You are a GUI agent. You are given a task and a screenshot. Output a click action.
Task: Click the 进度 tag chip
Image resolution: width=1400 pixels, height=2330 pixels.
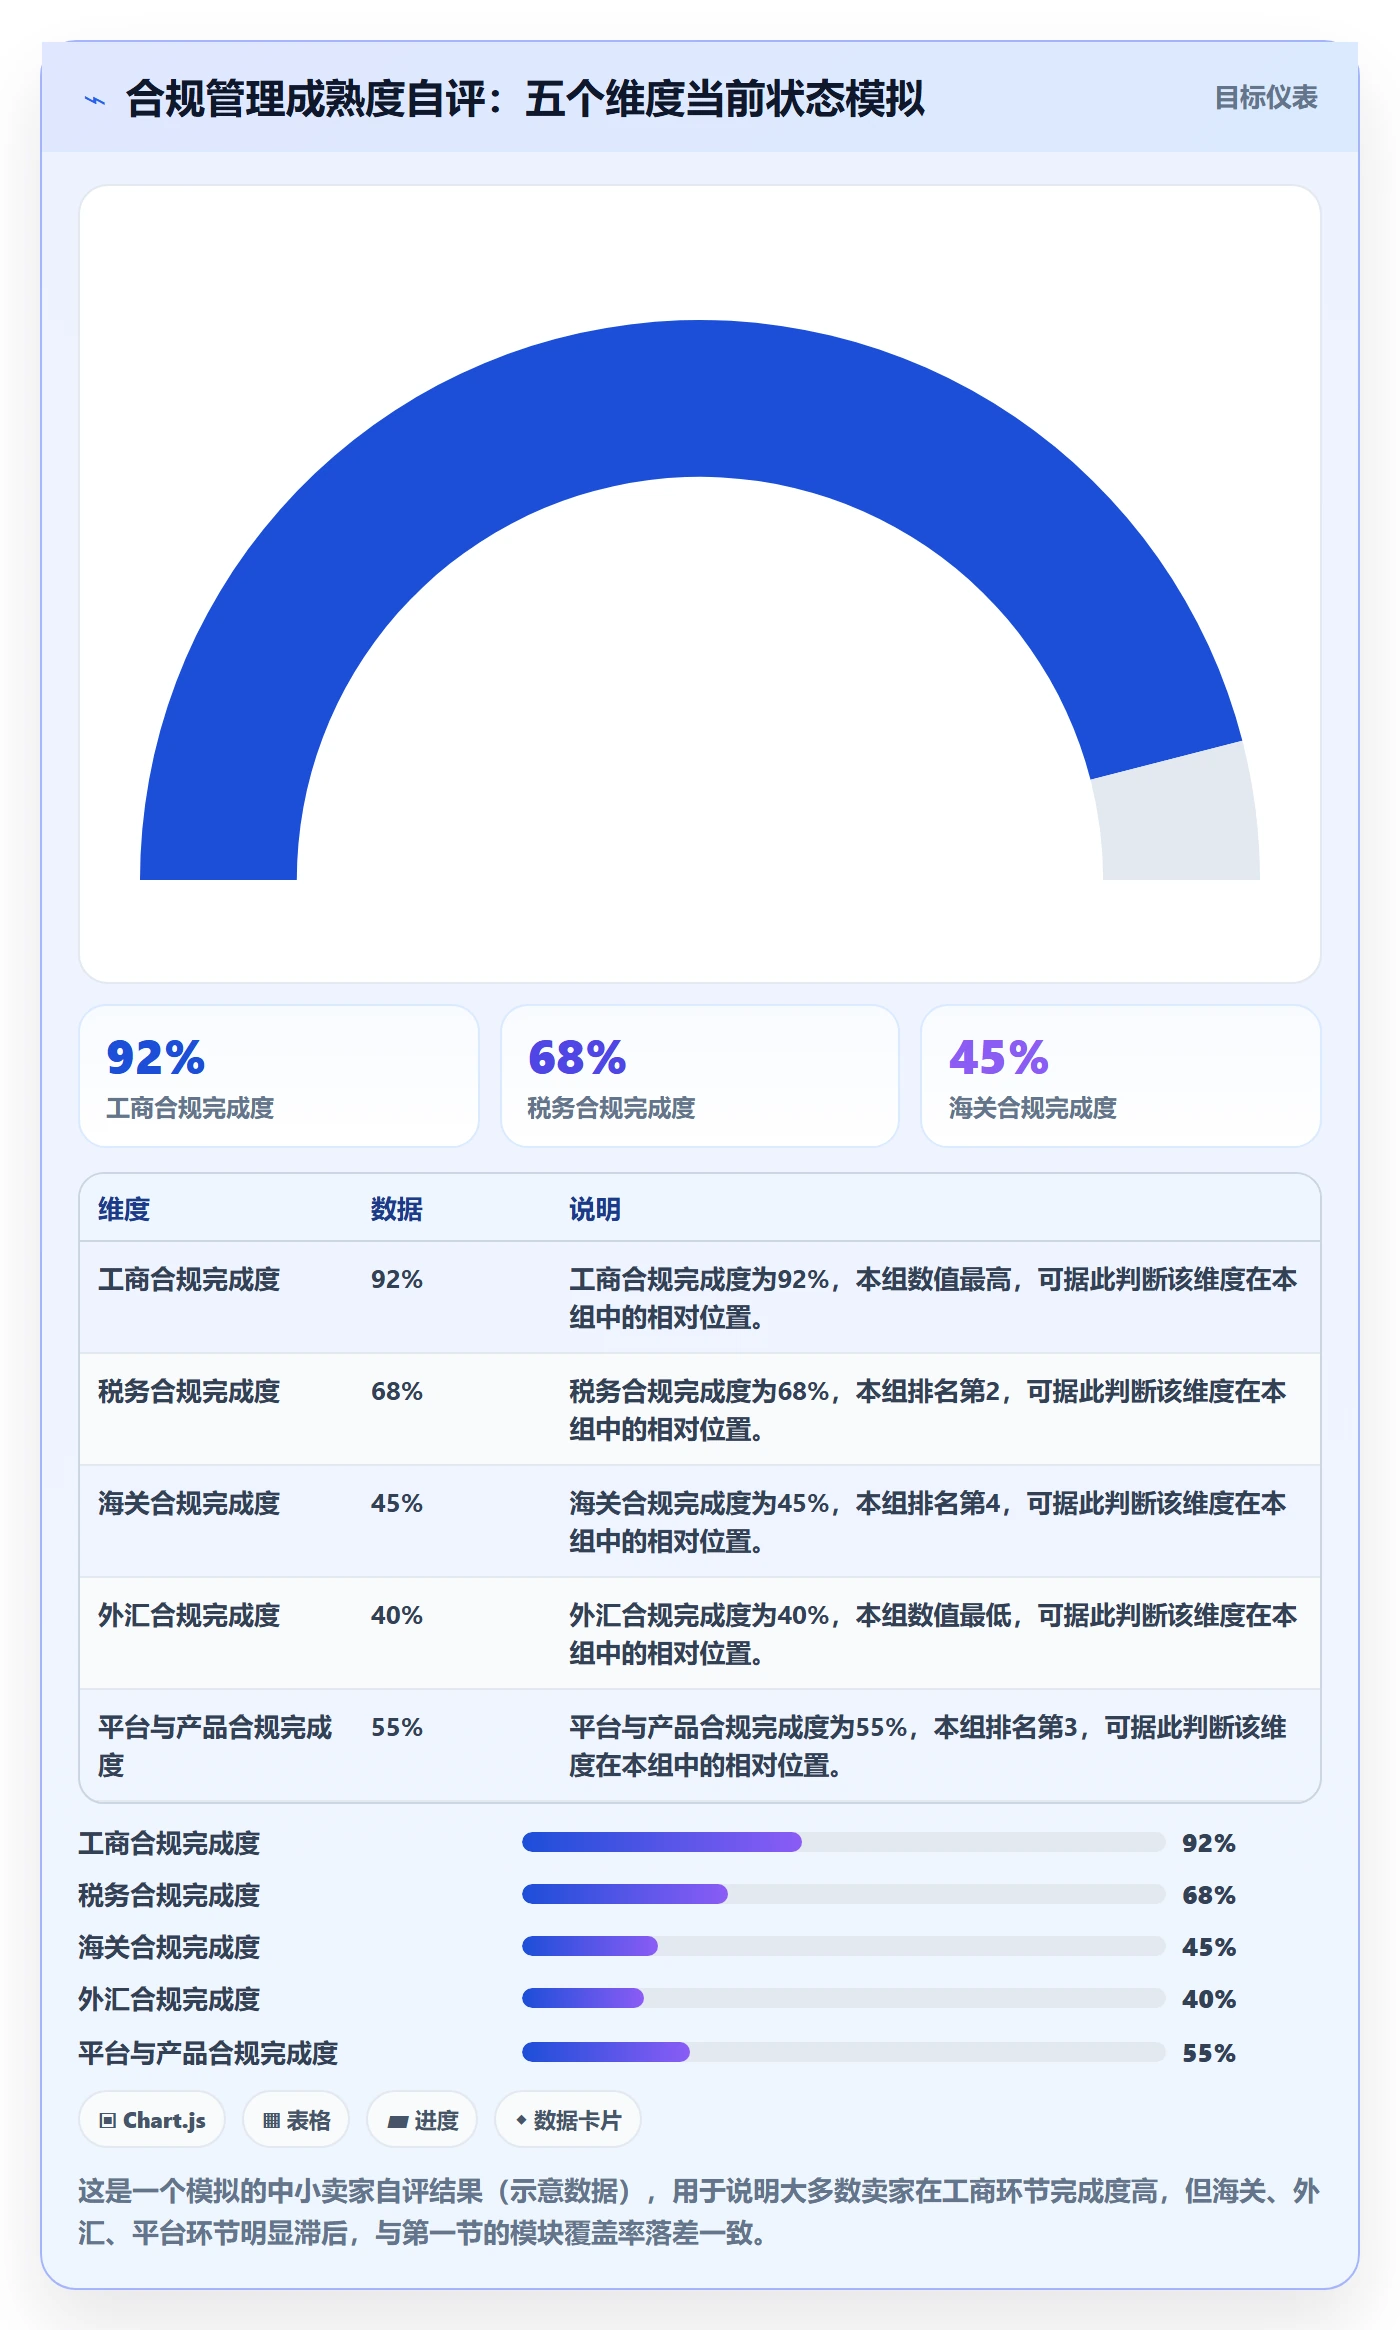pos(422,2120)
